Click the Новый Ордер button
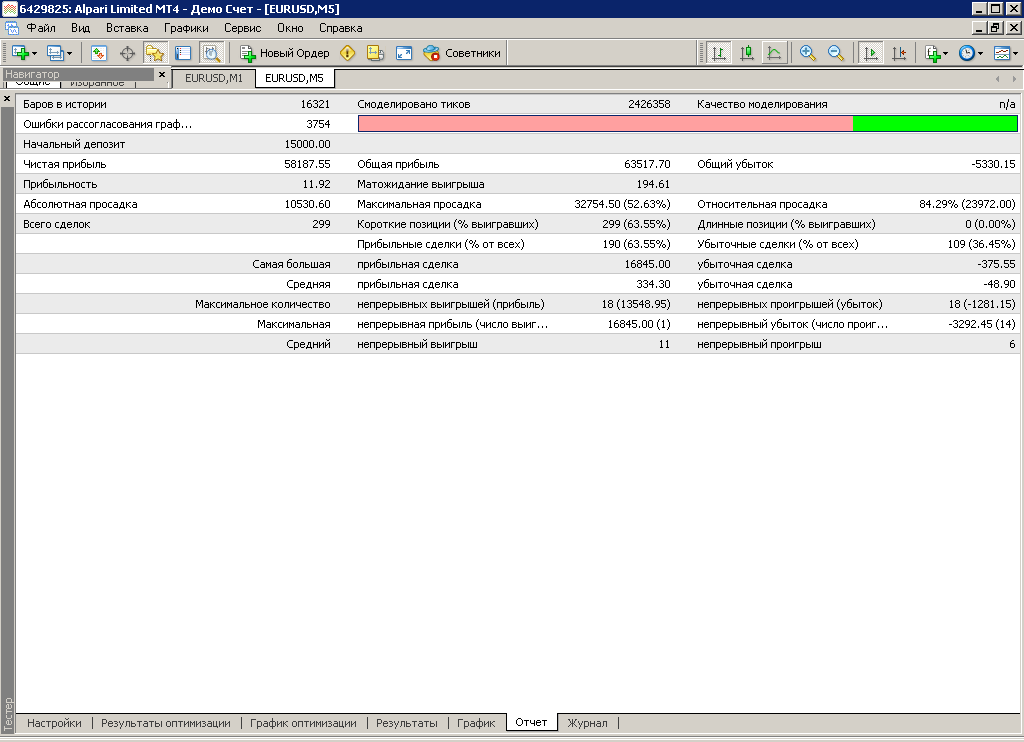The image size is (1024, 742). 284,53
